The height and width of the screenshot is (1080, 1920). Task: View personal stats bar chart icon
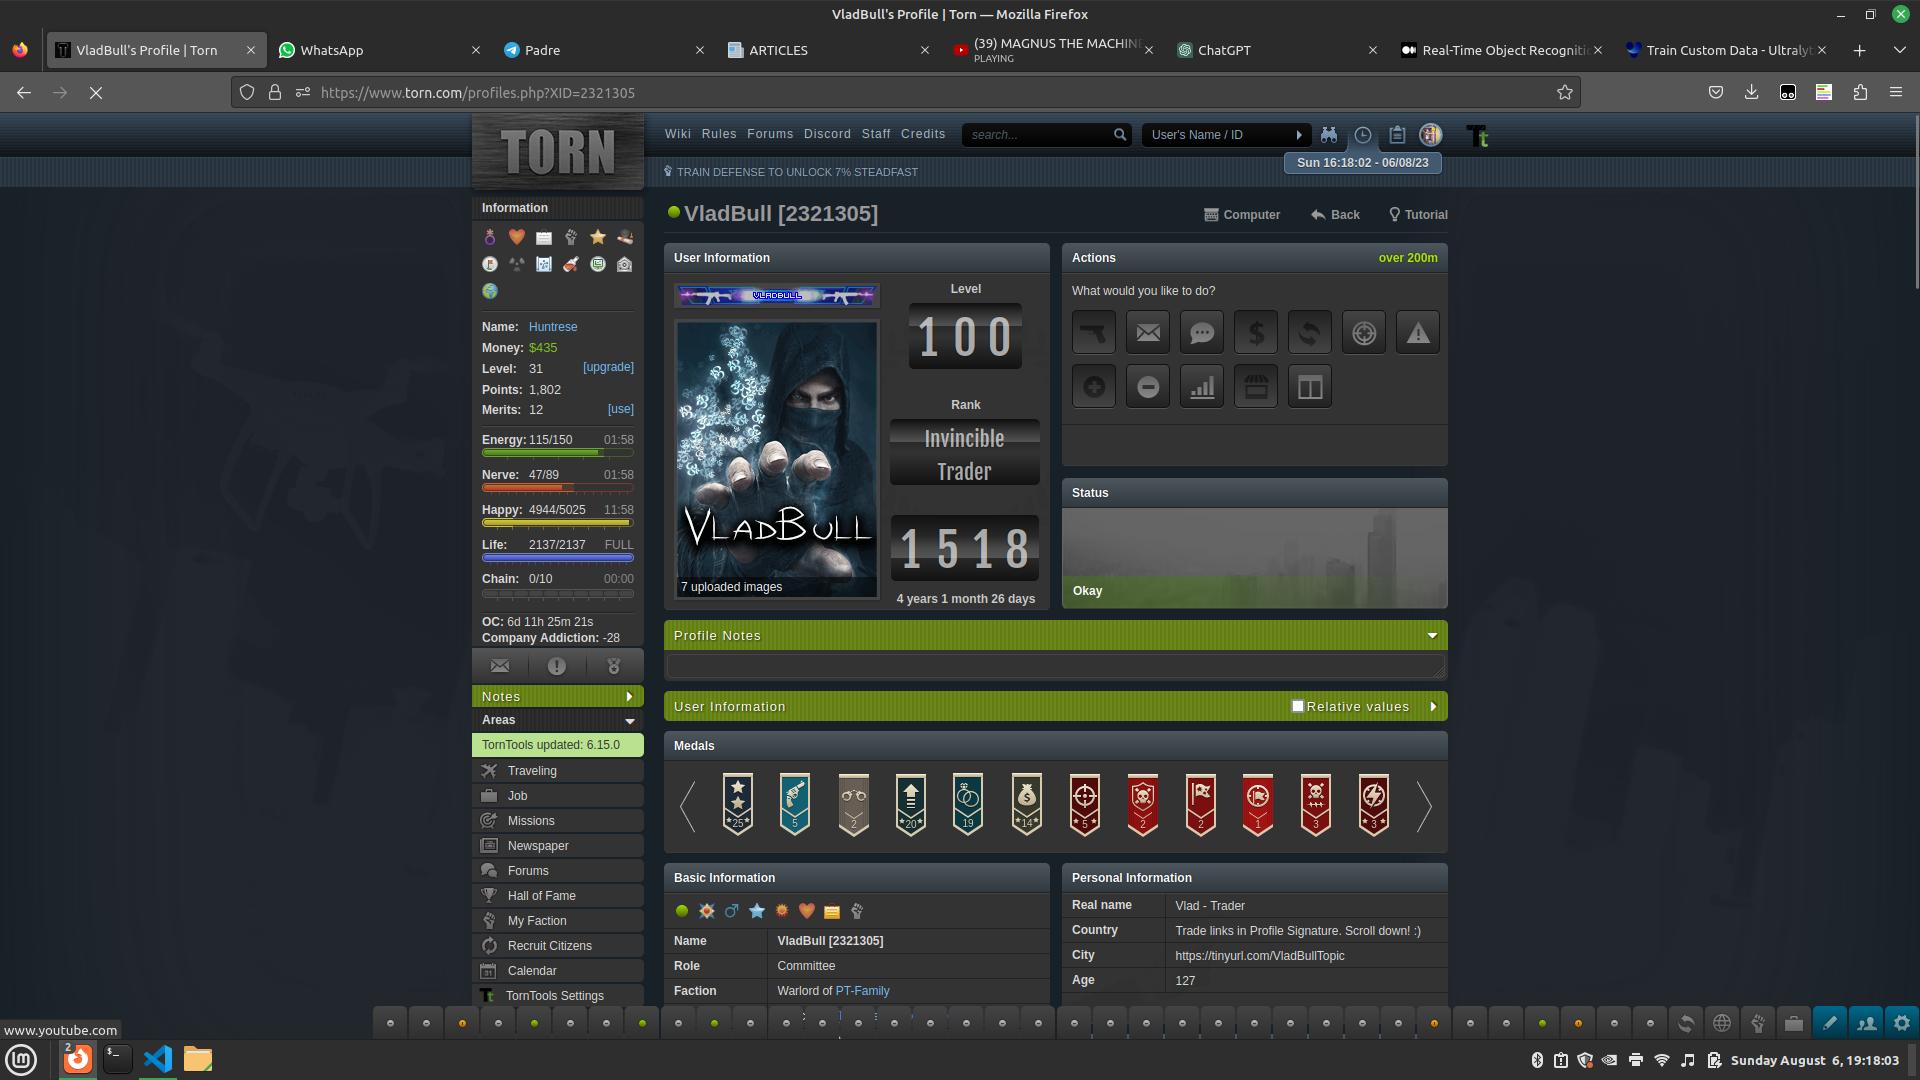1202,387
